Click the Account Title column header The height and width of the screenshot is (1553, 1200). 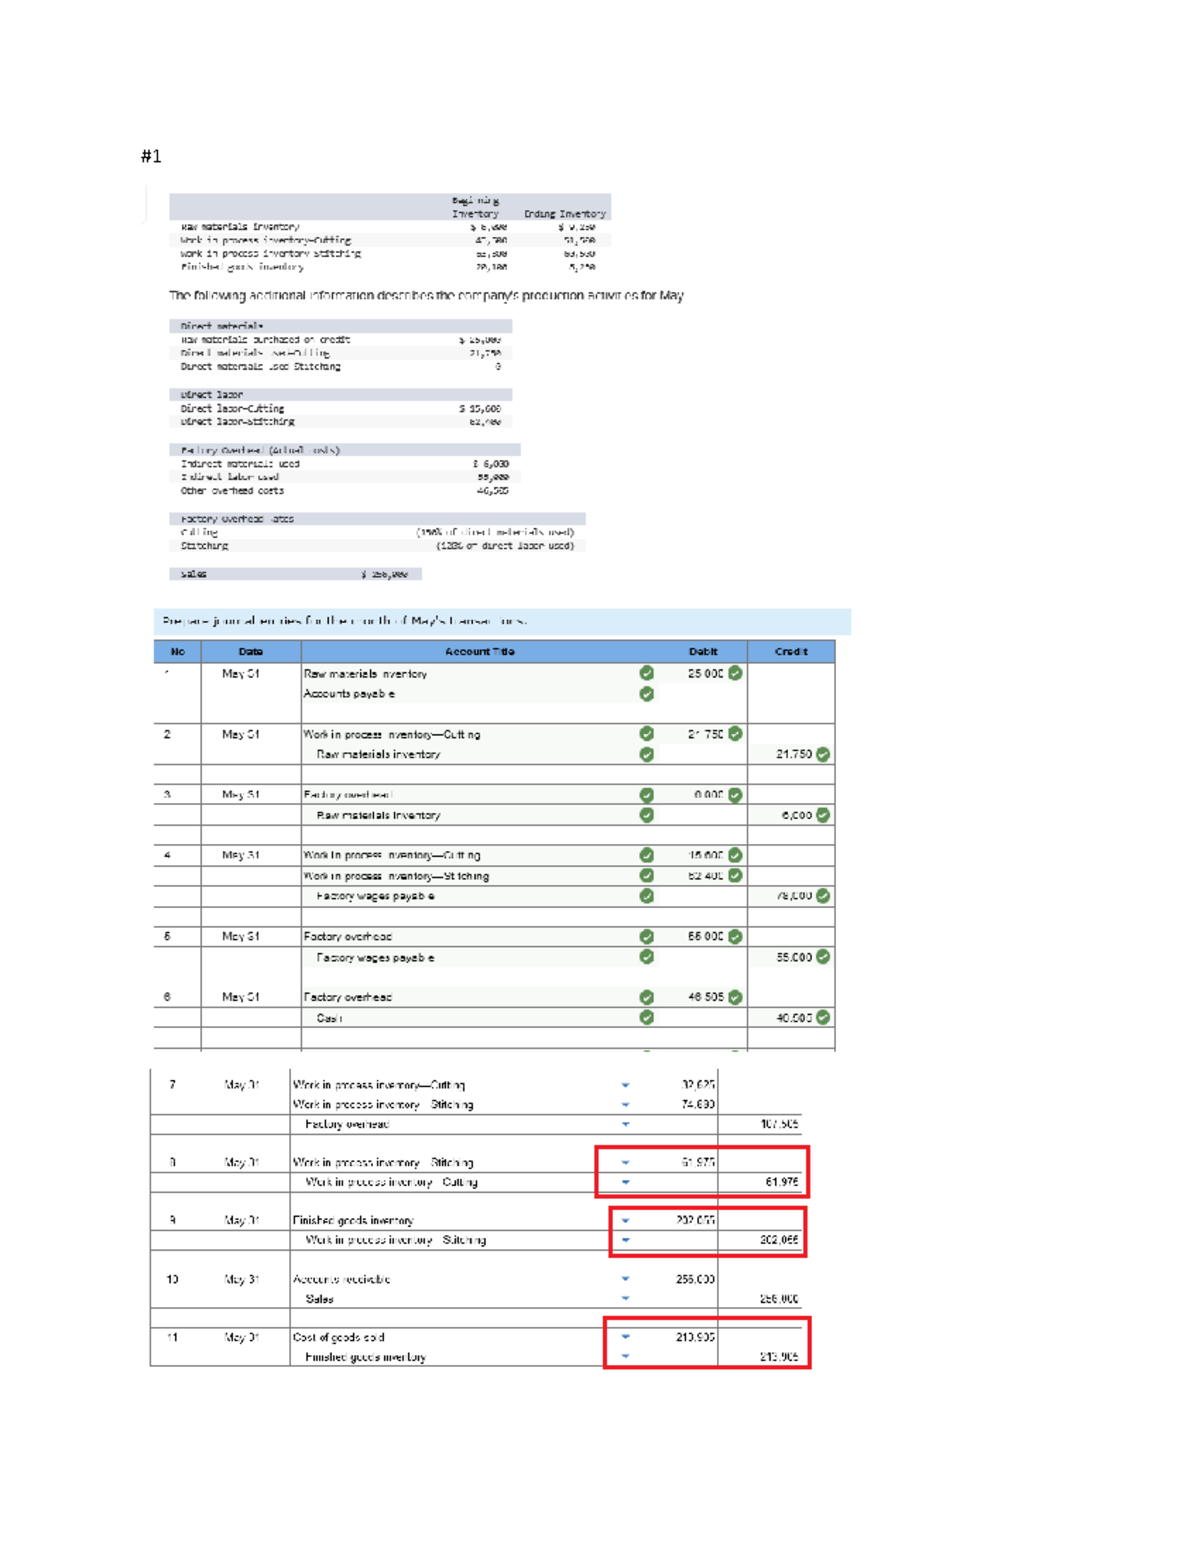[x=480, y=652]
